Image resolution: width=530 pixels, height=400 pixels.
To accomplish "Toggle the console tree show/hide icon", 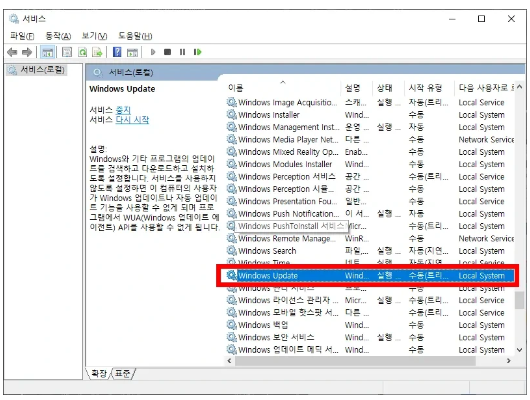I will [x=47, y=52].
